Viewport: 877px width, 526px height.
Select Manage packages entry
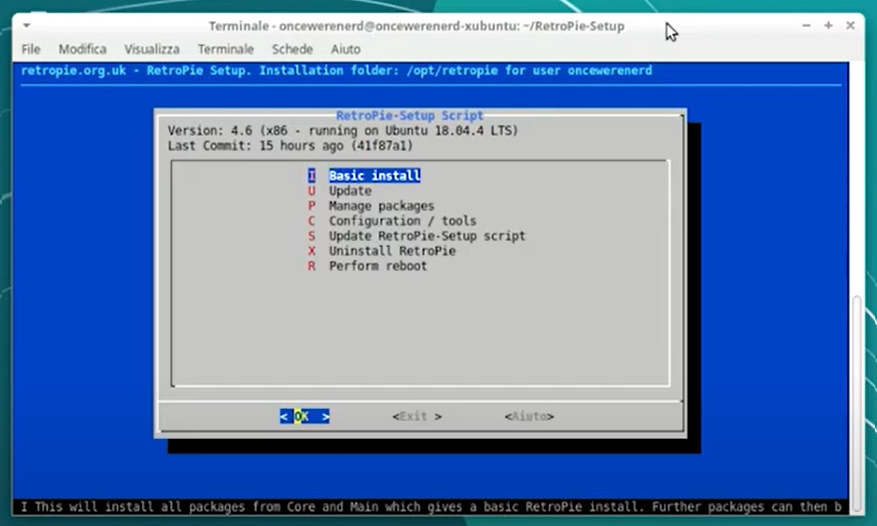pos(381,206)
